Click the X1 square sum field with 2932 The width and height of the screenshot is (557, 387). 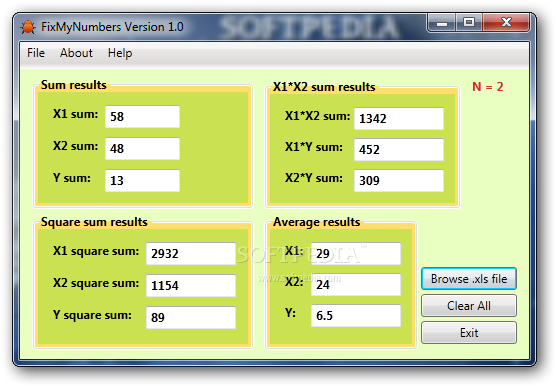[x=191, y=254]
